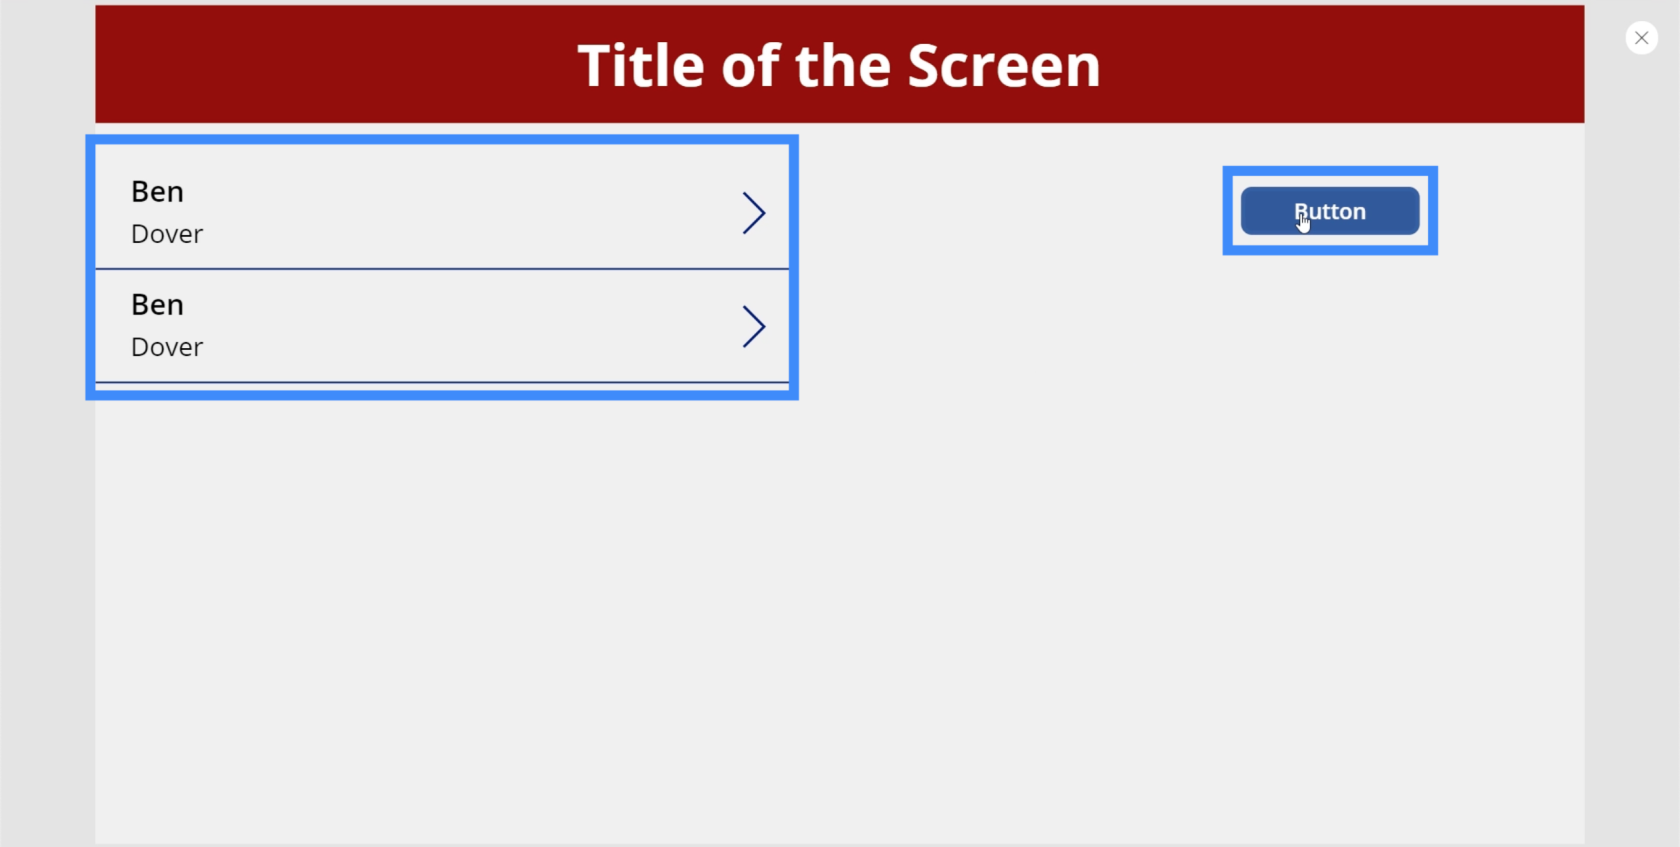Click the blue selection border around the gallery
Viewport: 1680px width, 847px height.
(442, 140)
